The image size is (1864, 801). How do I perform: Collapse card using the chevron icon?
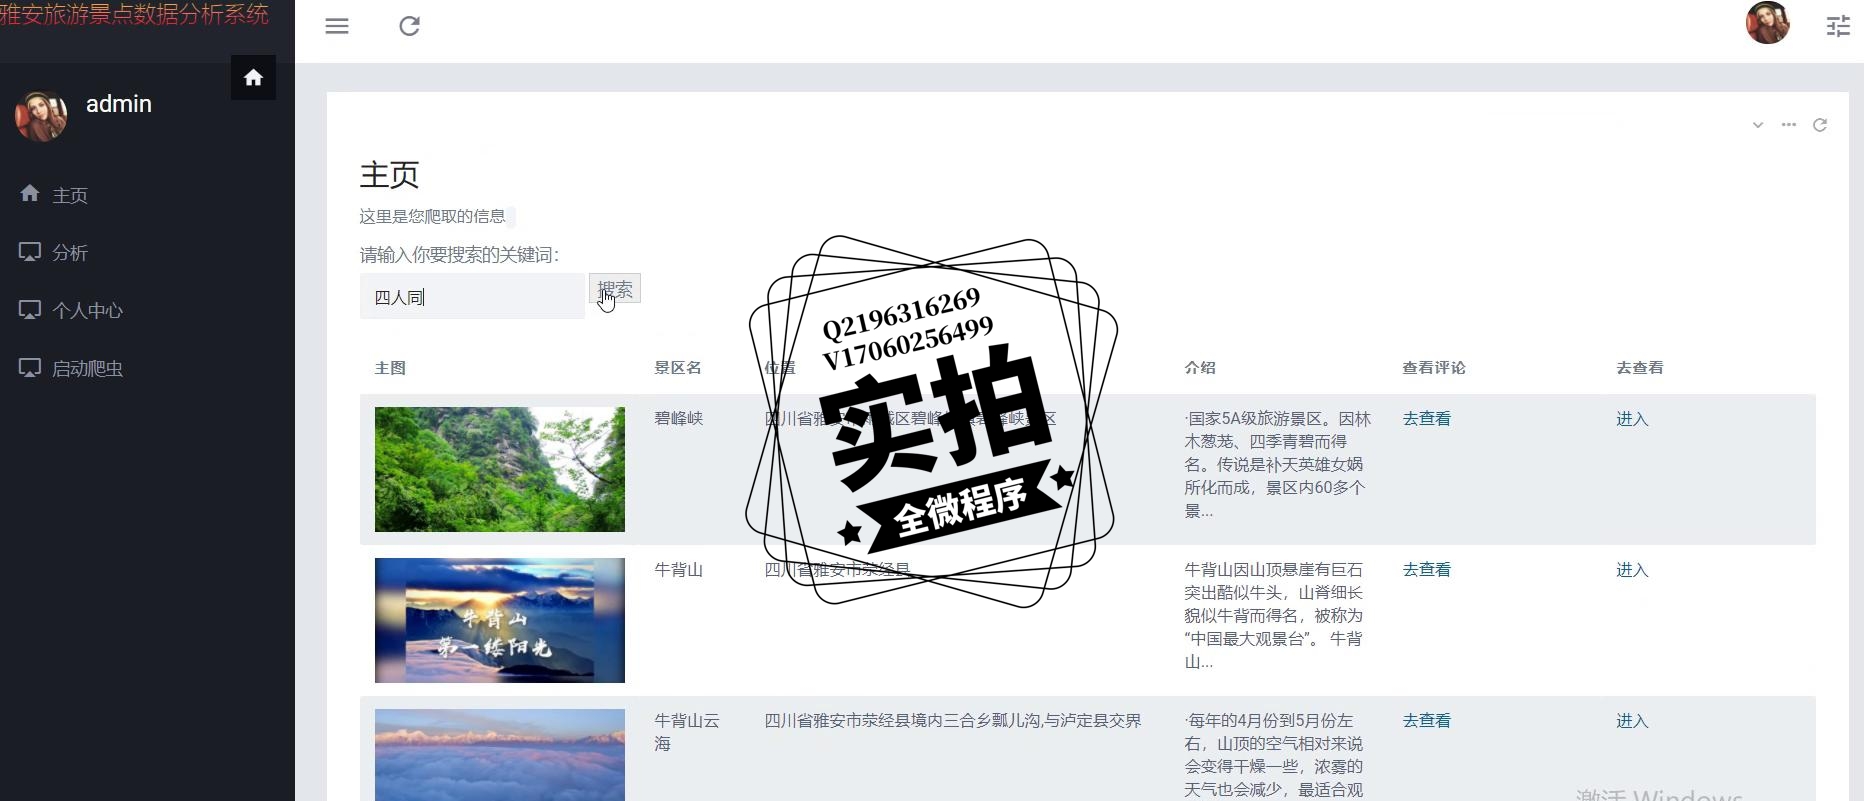pos(1757,125)
